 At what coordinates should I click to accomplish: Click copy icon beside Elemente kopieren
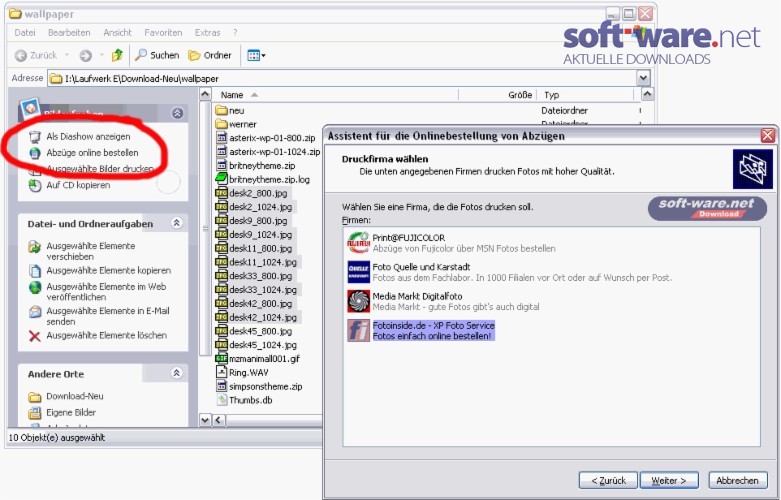[x=34, y=270]
